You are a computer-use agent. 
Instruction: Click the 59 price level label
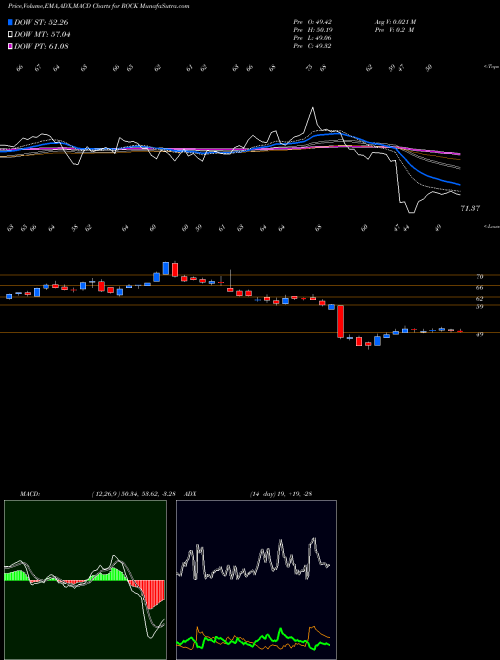pos(479,306)
